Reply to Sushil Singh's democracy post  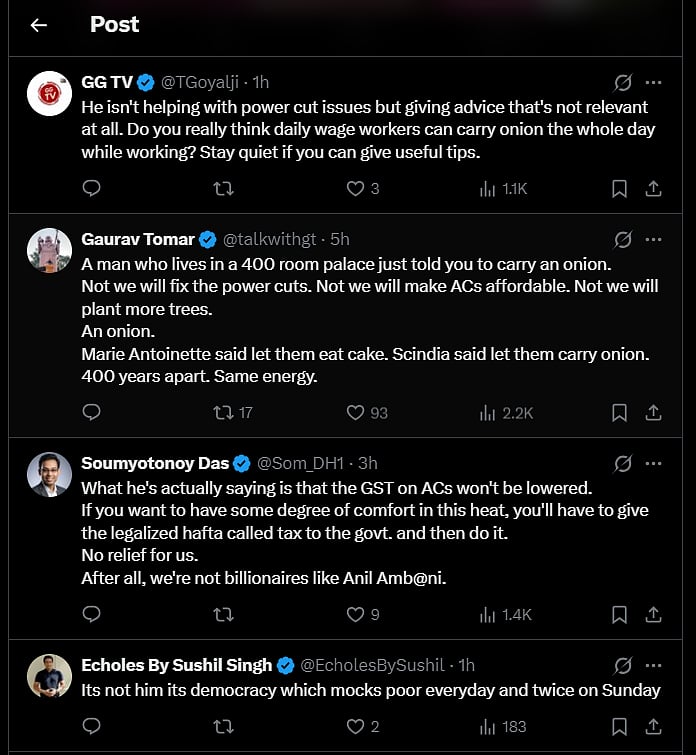[91, 726]
